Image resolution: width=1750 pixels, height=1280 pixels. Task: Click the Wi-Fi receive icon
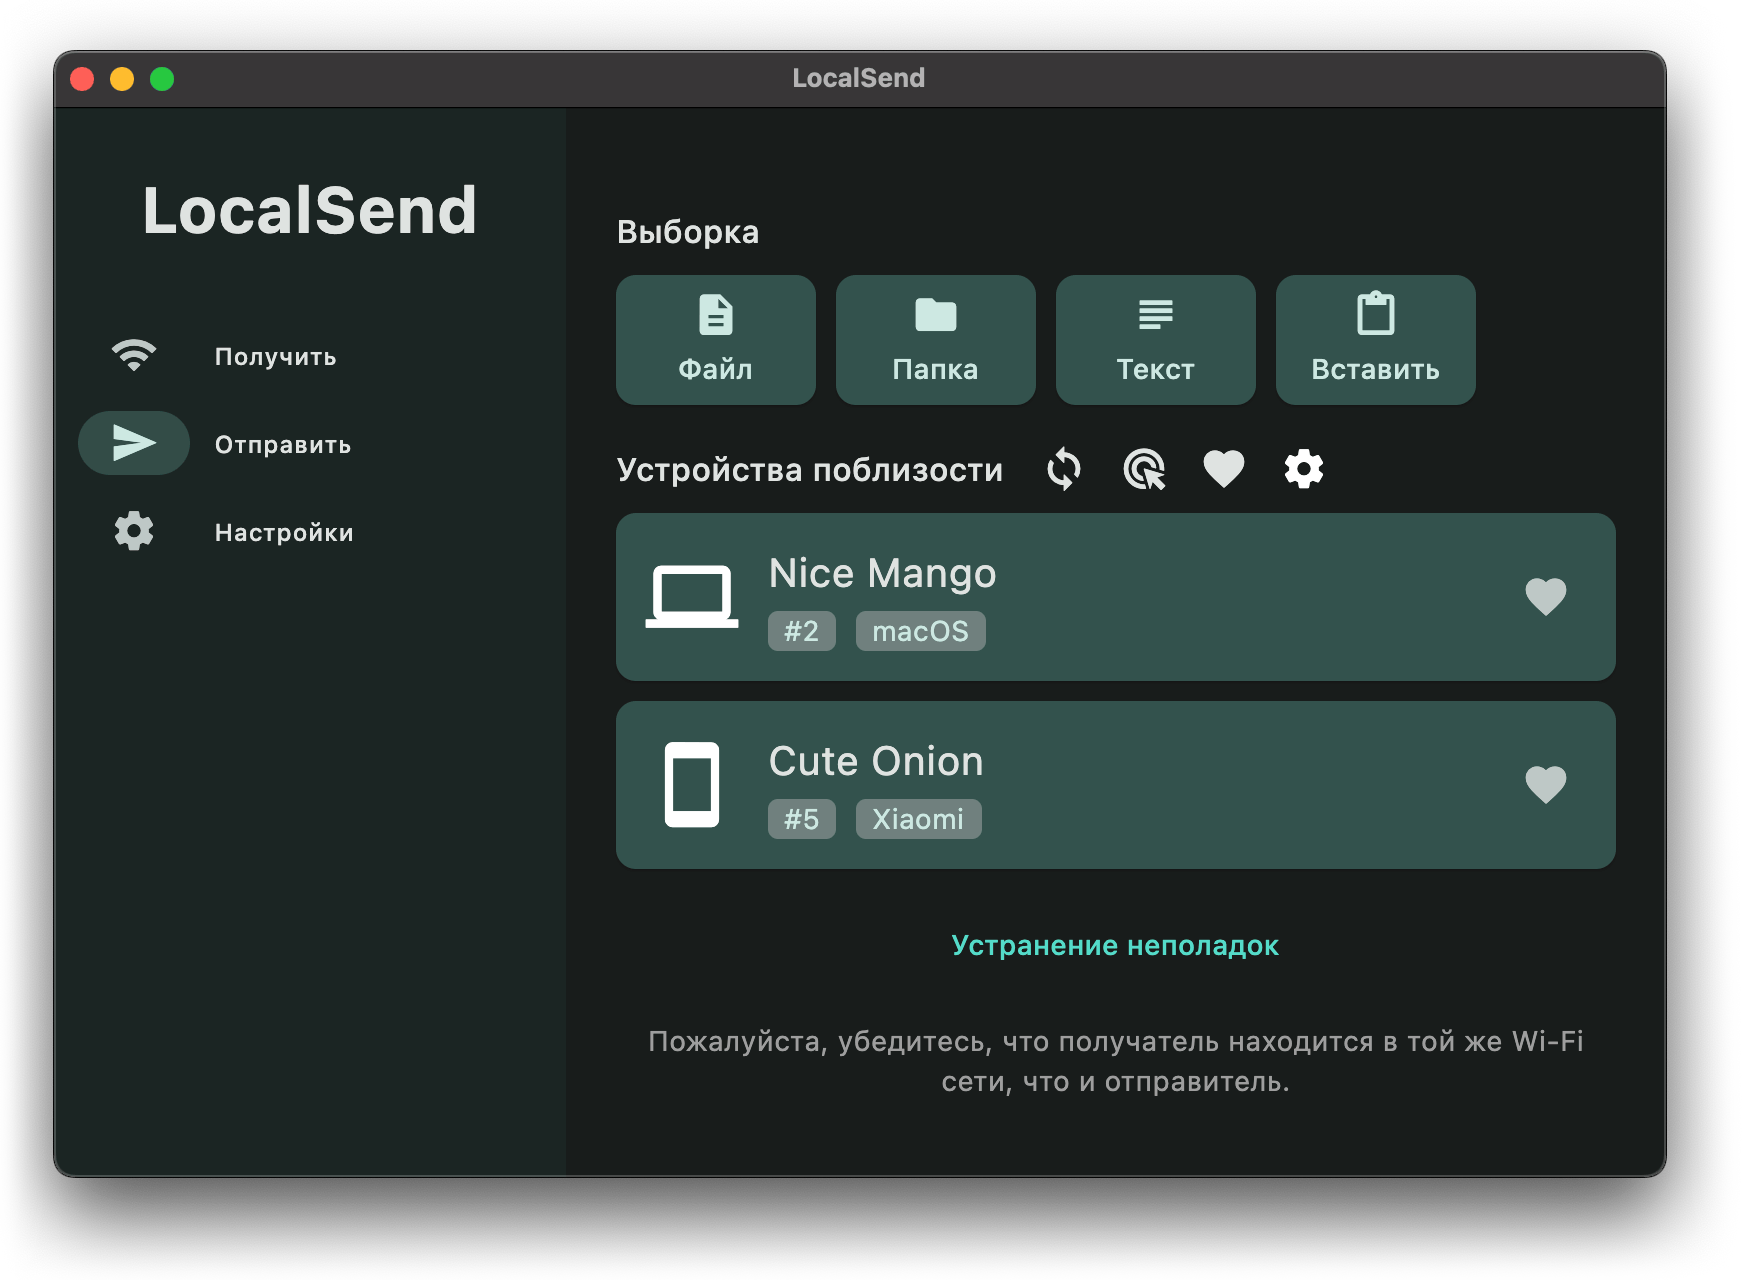(x=134, y=355)
